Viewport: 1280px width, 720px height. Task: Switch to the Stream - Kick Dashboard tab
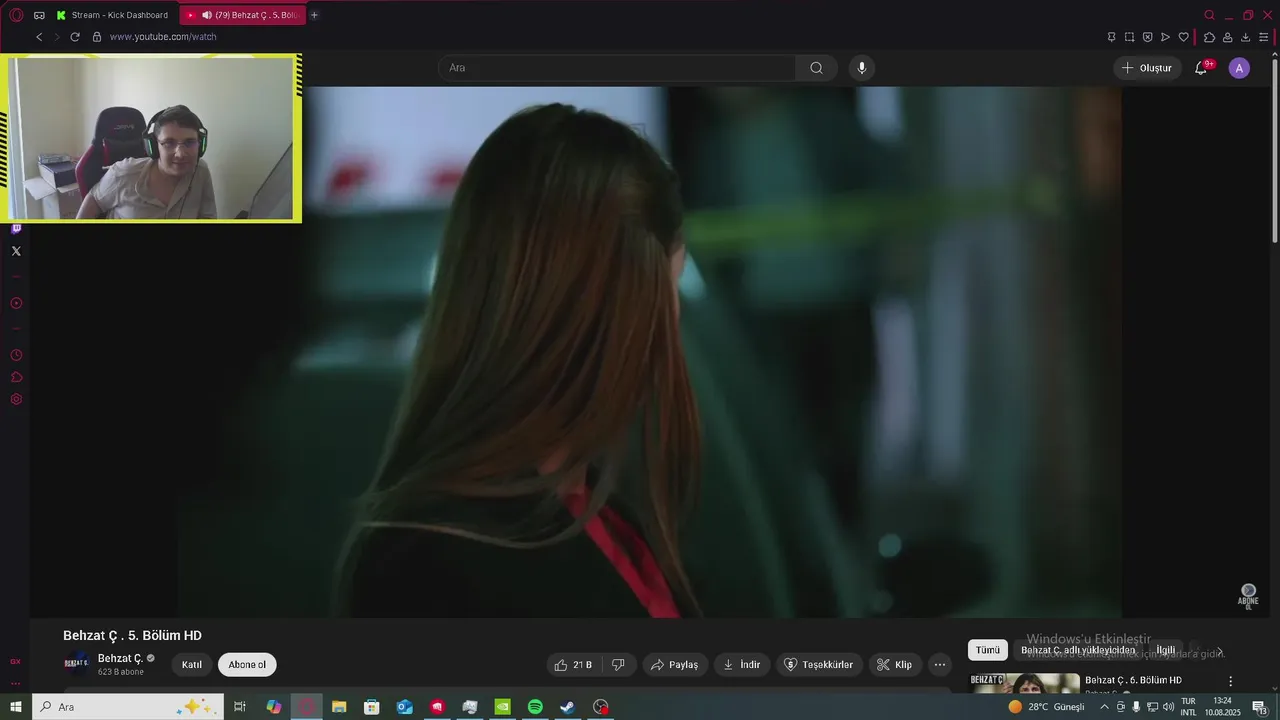(x=113, y=15)
